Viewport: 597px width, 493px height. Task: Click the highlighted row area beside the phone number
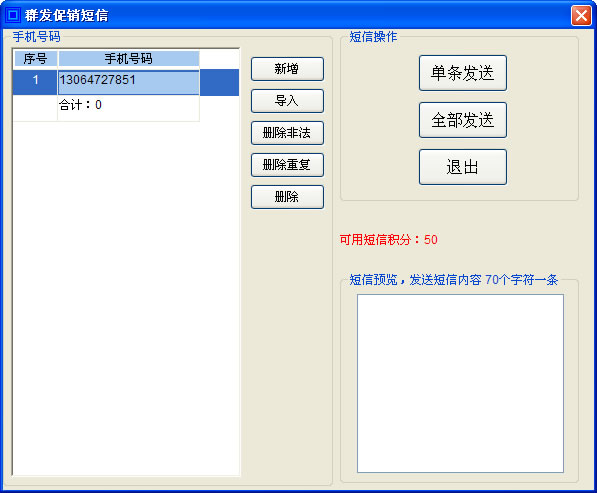[219, 82]
